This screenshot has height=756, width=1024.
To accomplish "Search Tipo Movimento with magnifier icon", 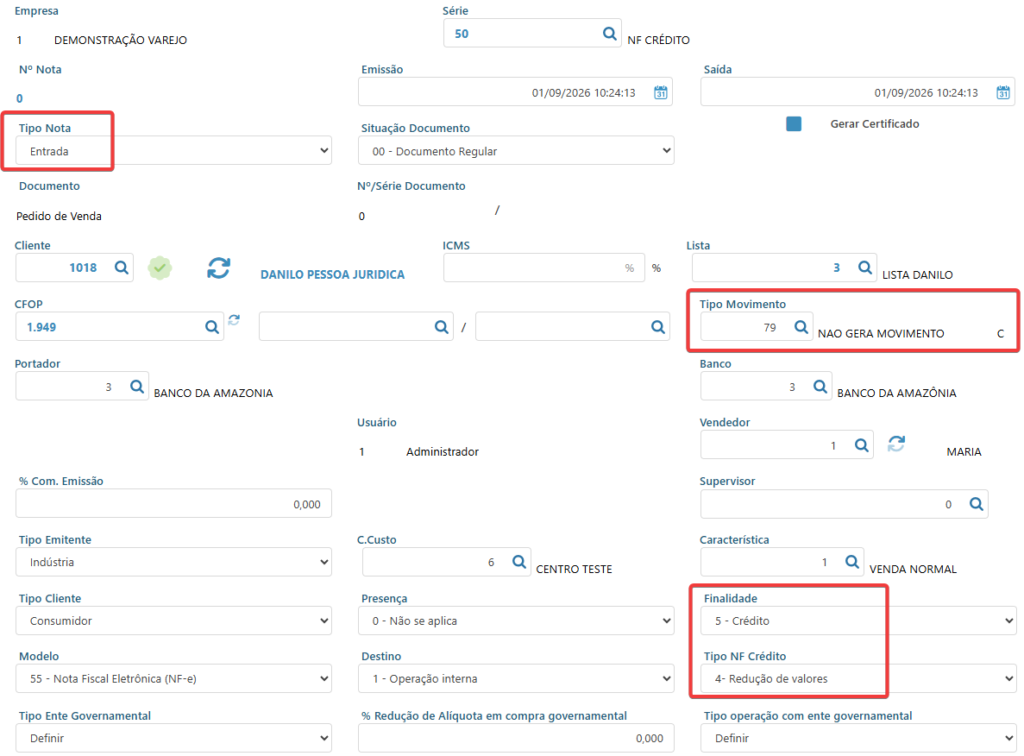I will click(801, 326).
